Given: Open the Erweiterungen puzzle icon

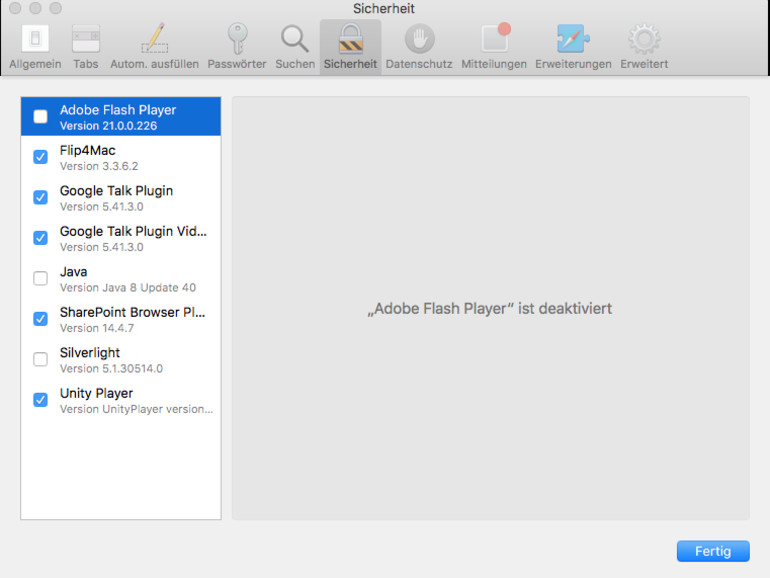Looking at the screenshot, I should pos(573,38).
